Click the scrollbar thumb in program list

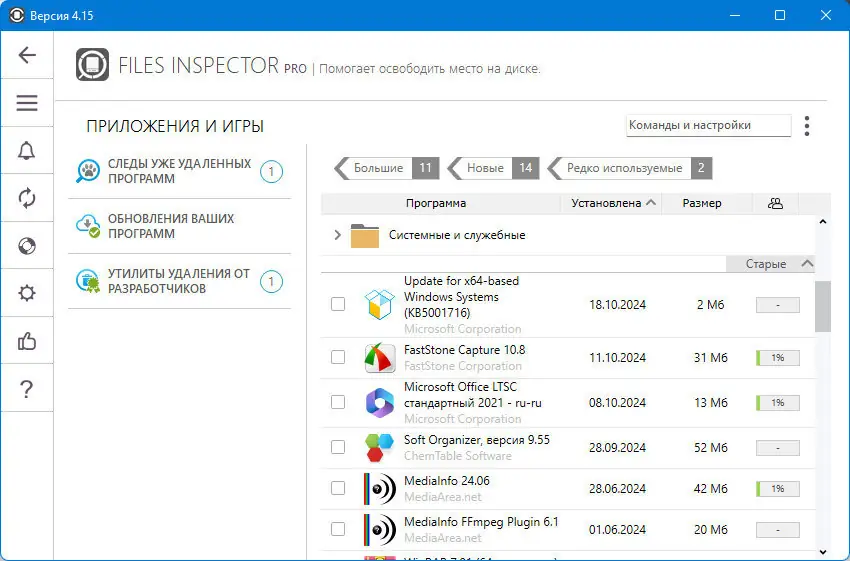click(x=823, y=306)
